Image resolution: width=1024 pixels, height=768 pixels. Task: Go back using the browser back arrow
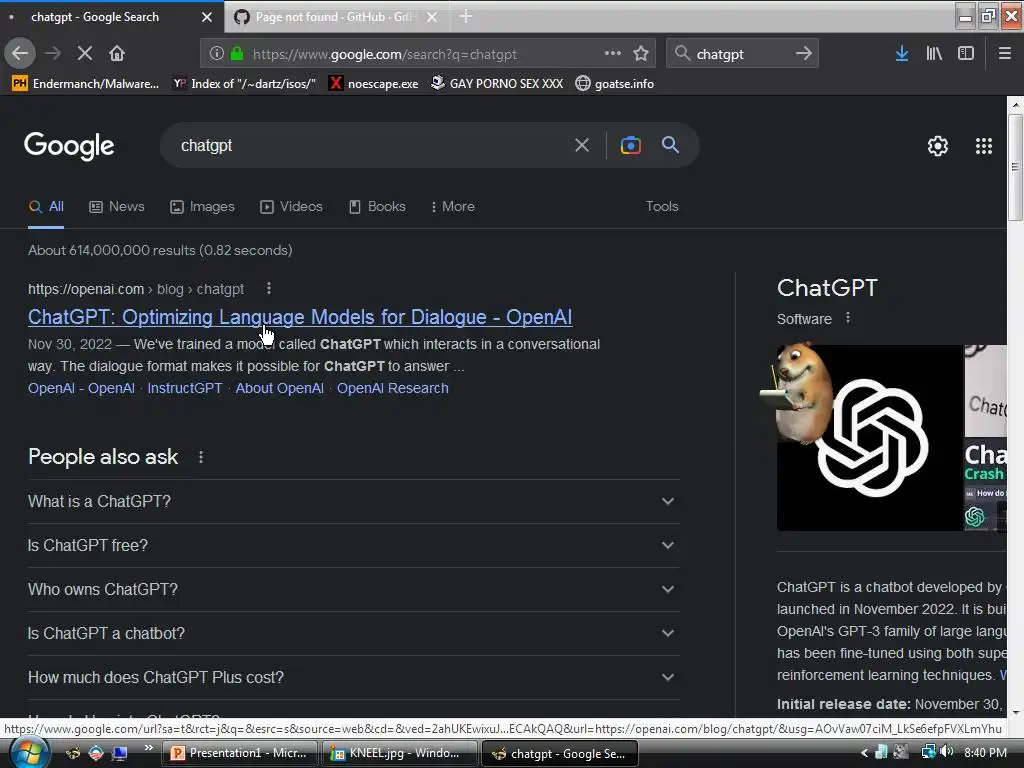tap(20, 53)
